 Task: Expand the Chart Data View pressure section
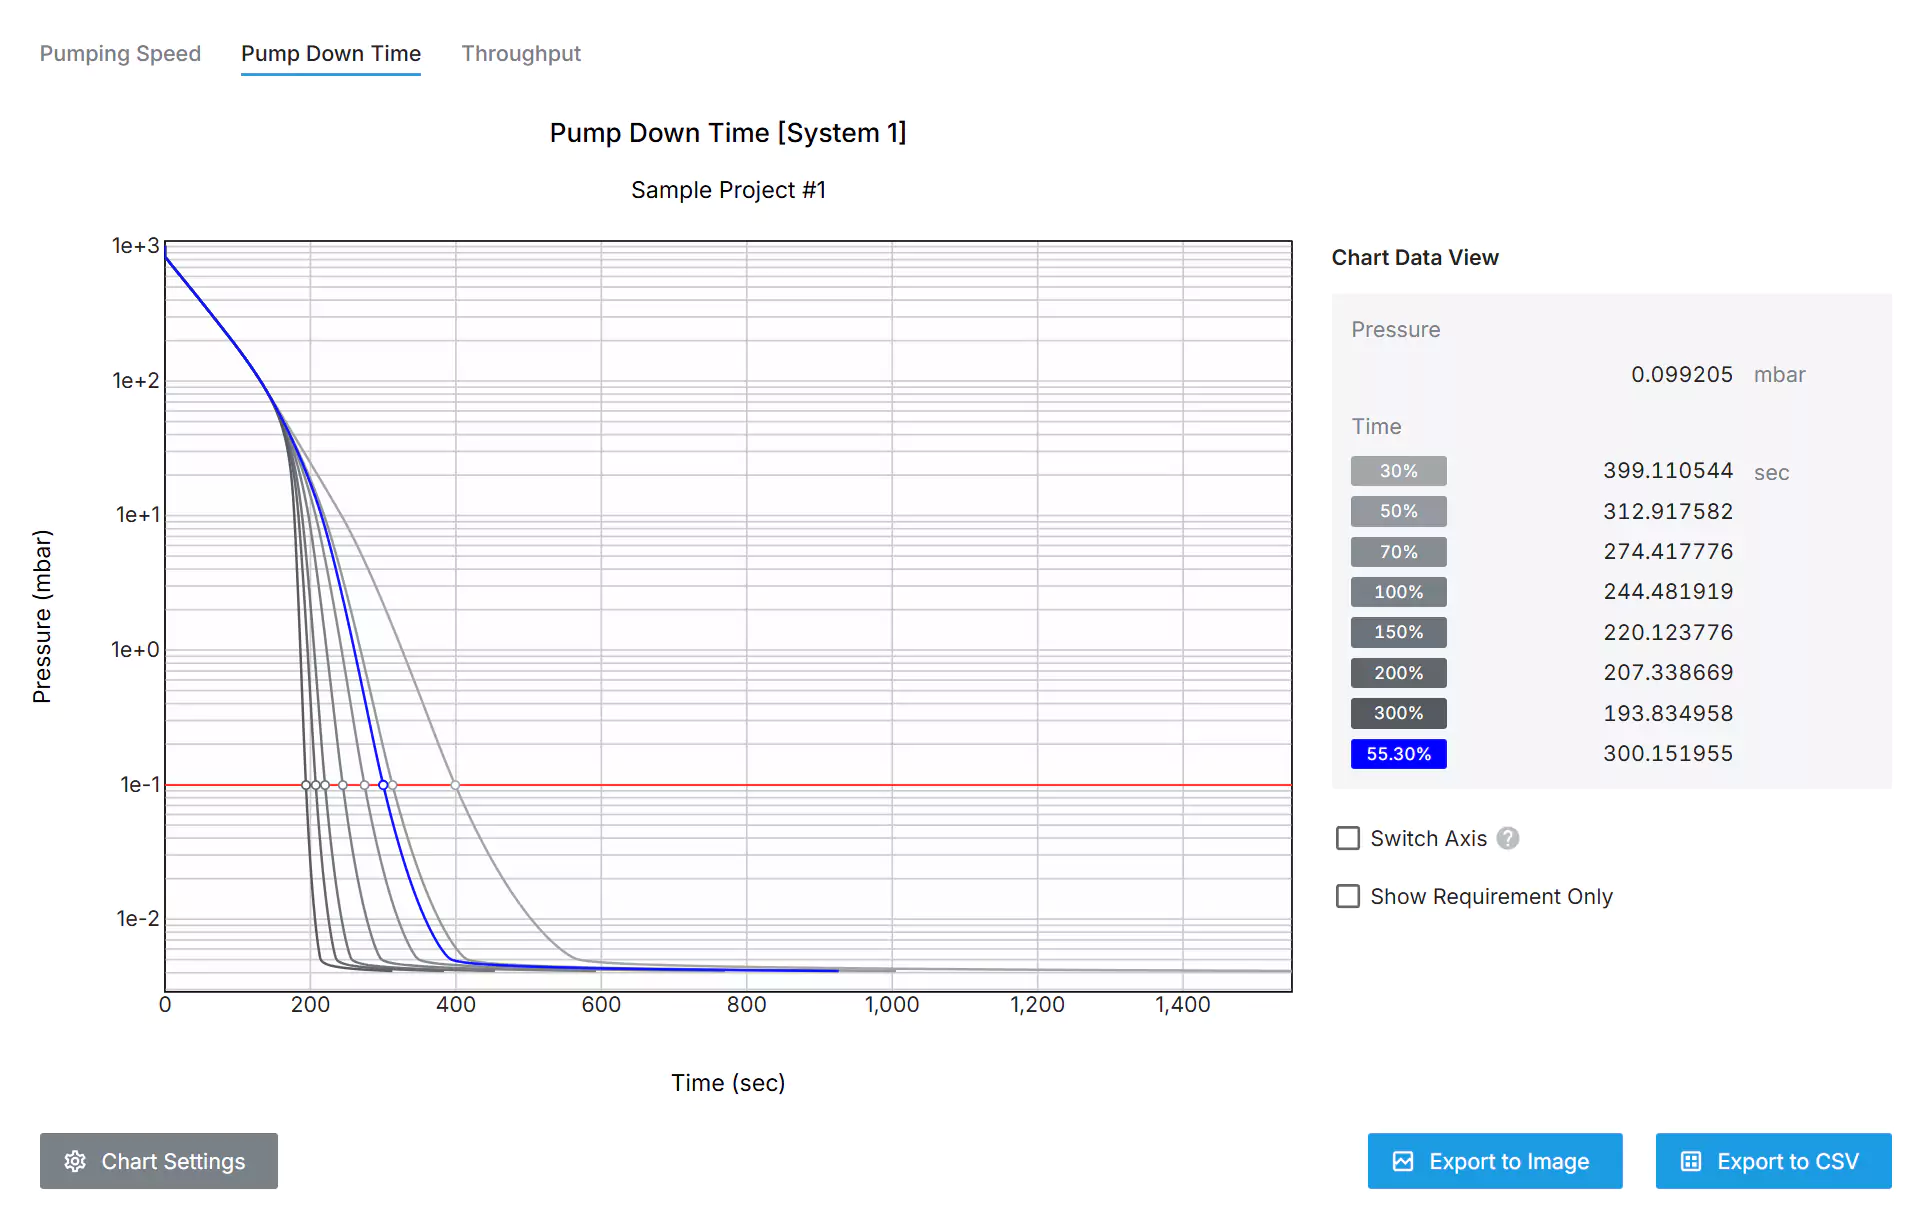click(x=1393, y=330)
